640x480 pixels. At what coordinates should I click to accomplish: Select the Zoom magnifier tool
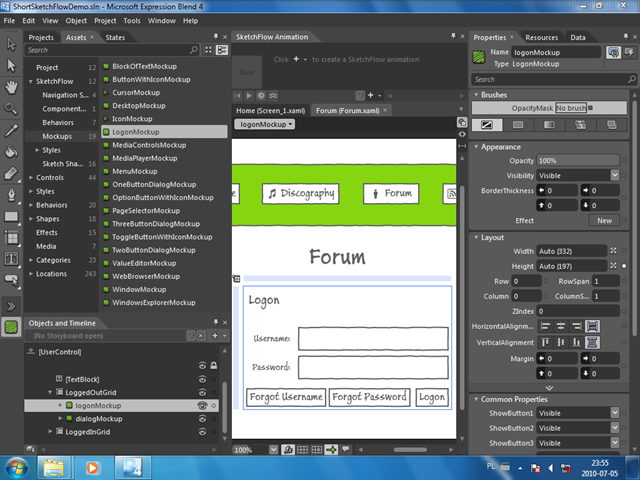(x=11, y=108)
